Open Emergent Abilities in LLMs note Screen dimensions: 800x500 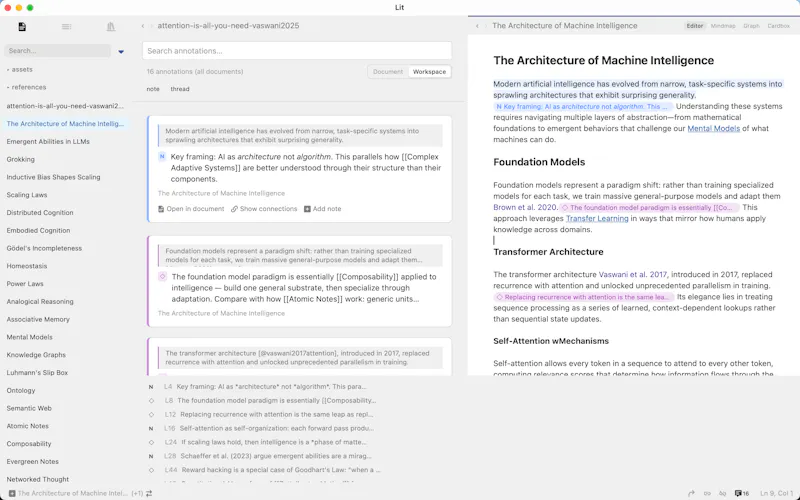[x=48, y=141]
